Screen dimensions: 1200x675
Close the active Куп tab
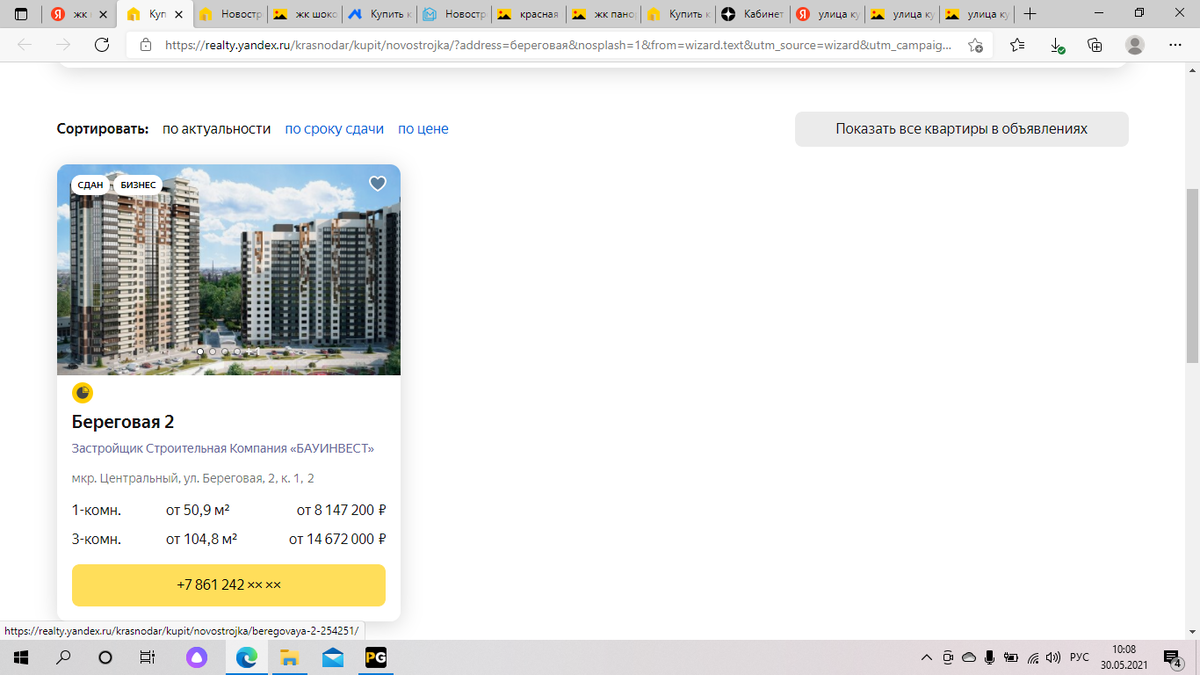[x=178, y=15]
